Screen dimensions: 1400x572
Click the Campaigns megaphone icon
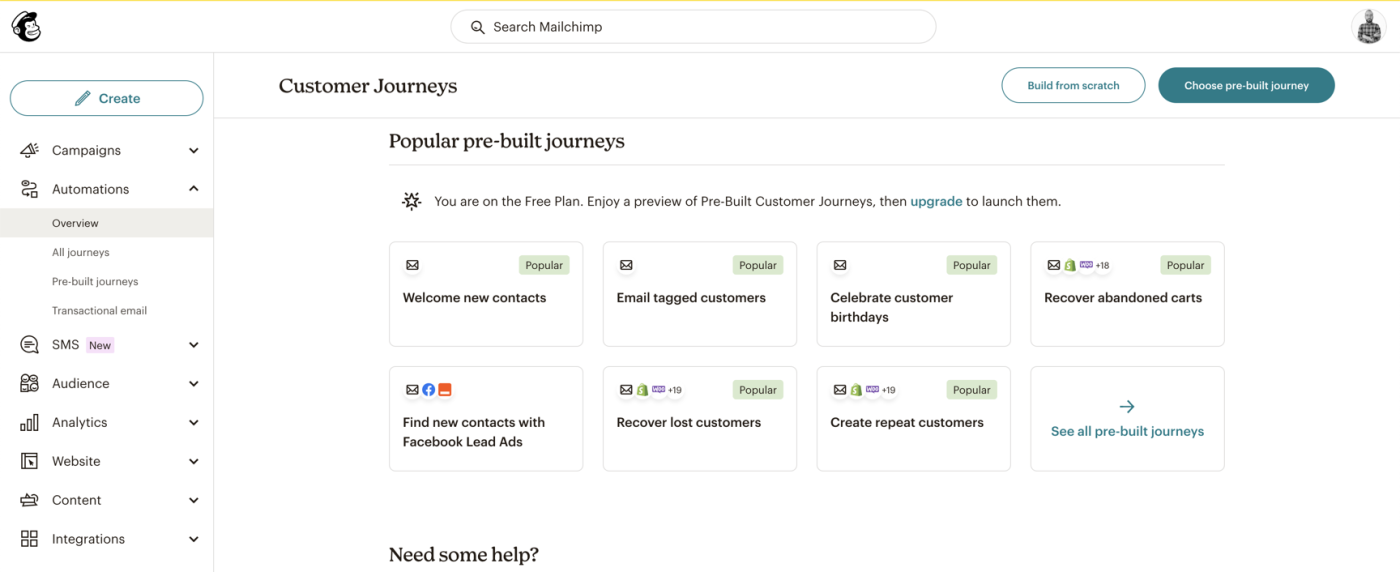pos(29,151)
